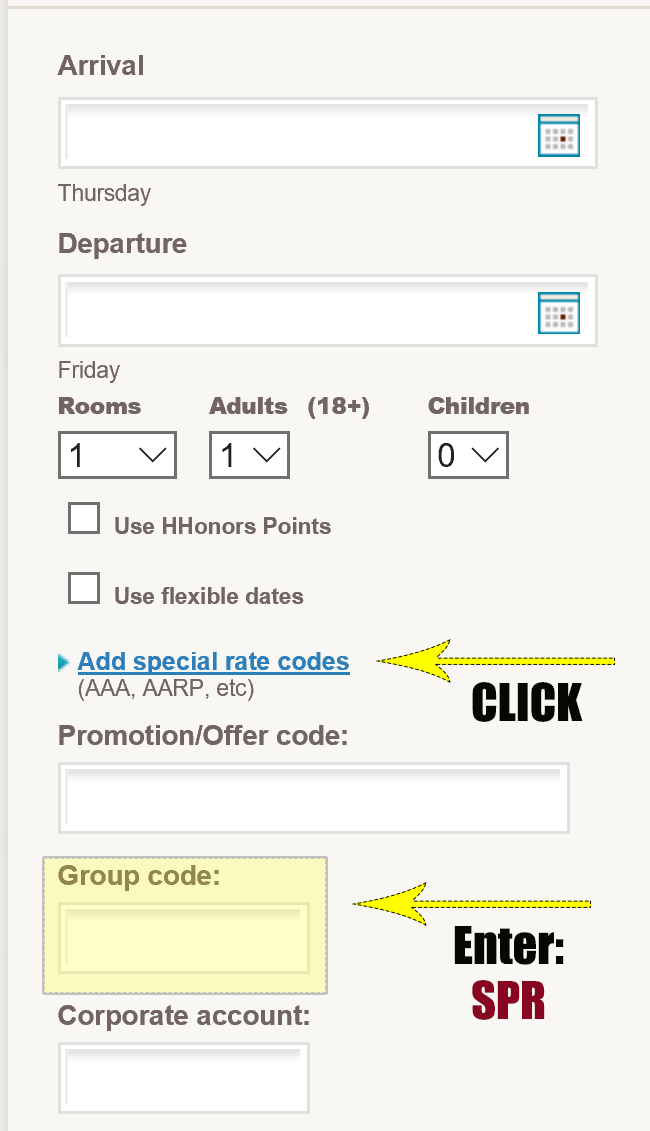Open the Rooms dropdown
Screen dimensions: 650x1131
tap(117, 456)
